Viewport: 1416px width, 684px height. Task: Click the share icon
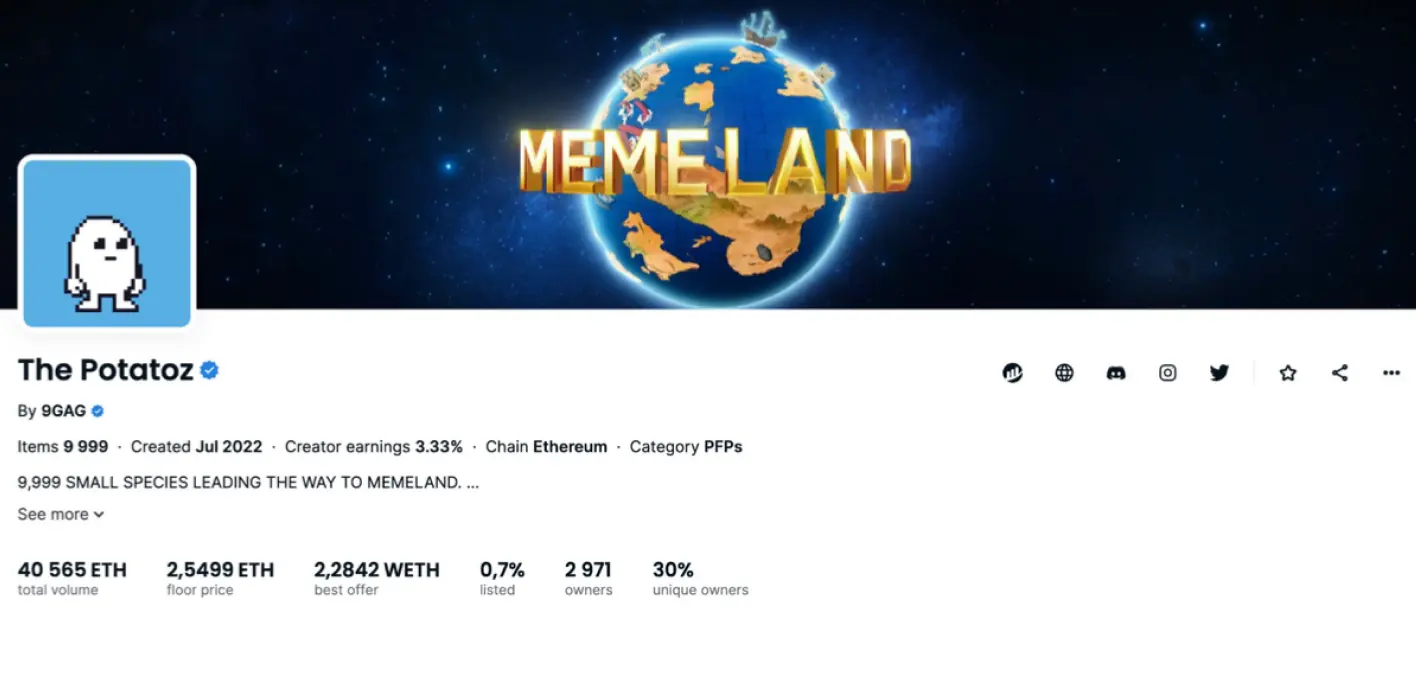1340,373
